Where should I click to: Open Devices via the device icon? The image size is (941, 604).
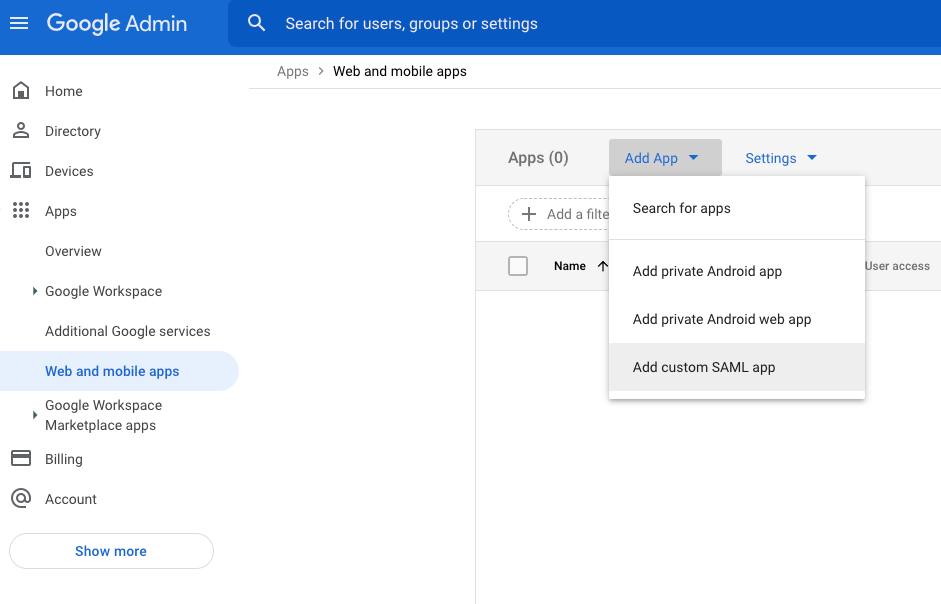tap(21, 170)
